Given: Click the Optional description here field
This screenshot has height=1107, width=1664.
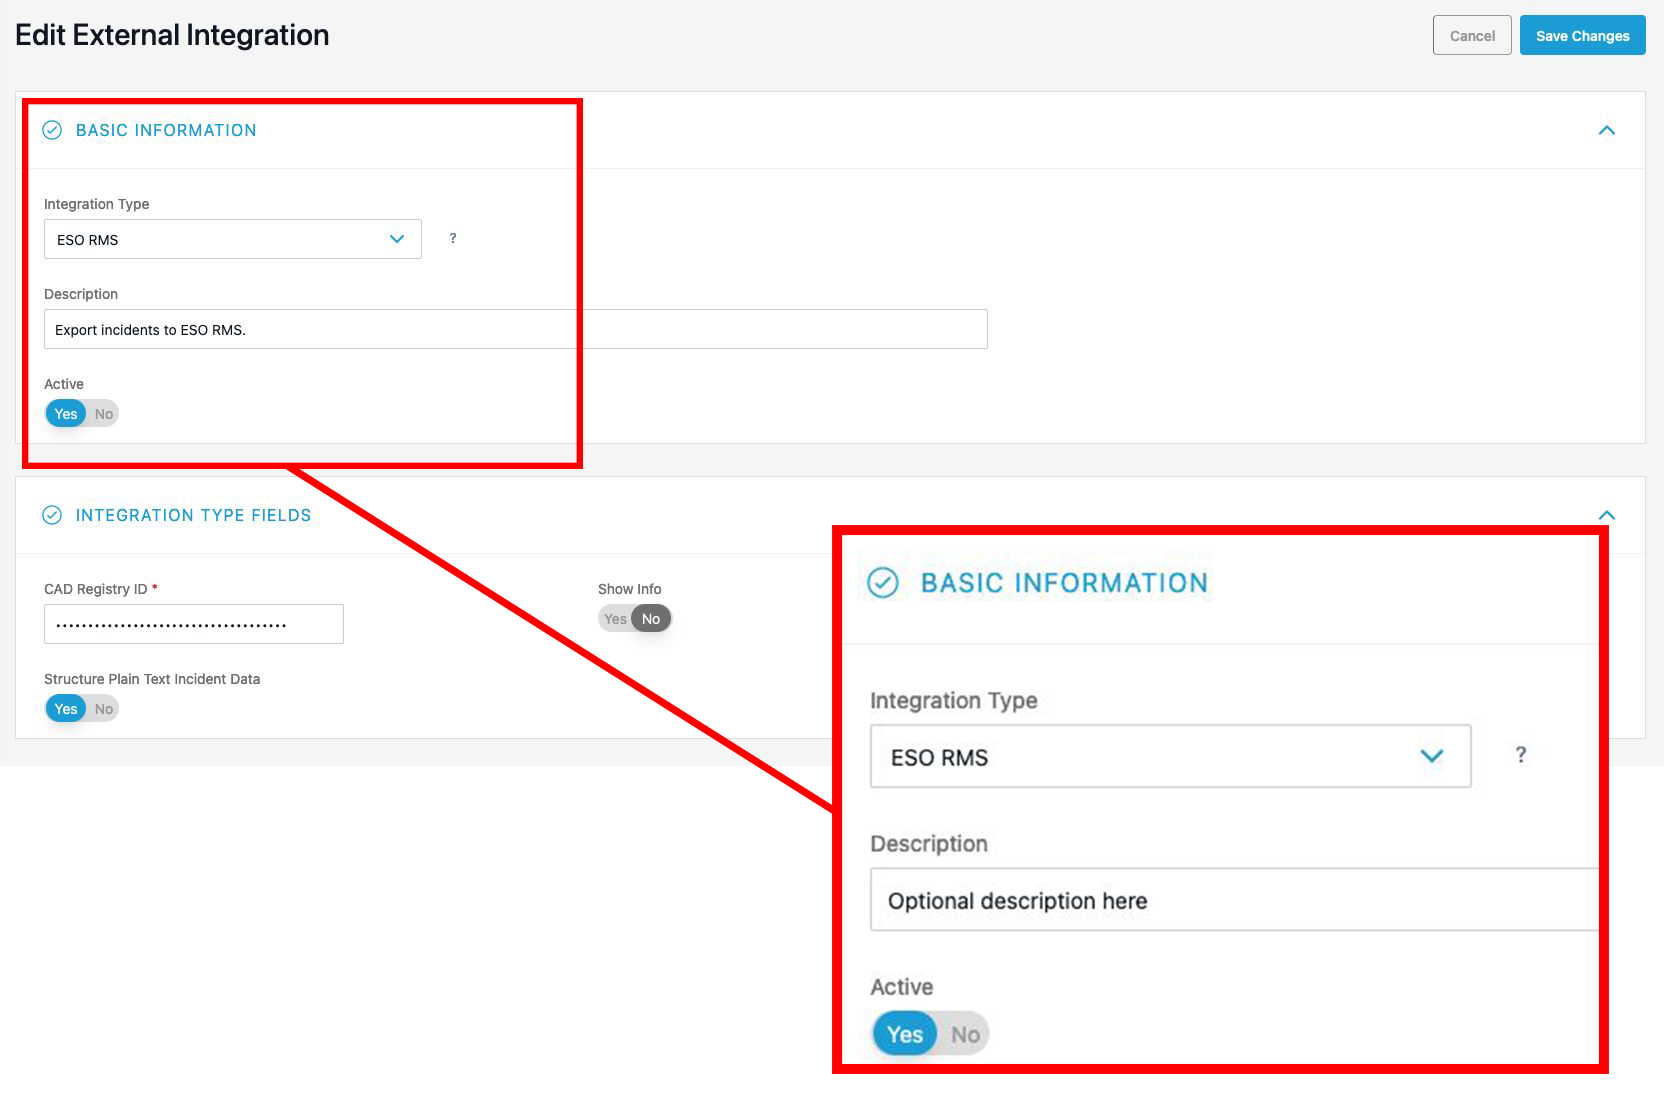Looking at the screenshot, I should (x=1235, y=900).
